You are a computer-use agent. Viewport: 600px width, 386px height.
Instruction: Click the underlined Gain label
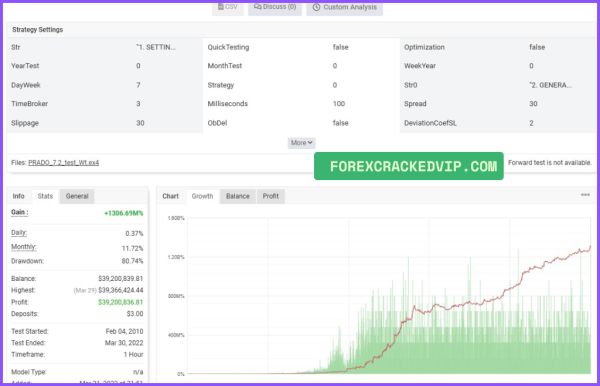[20, 212]
